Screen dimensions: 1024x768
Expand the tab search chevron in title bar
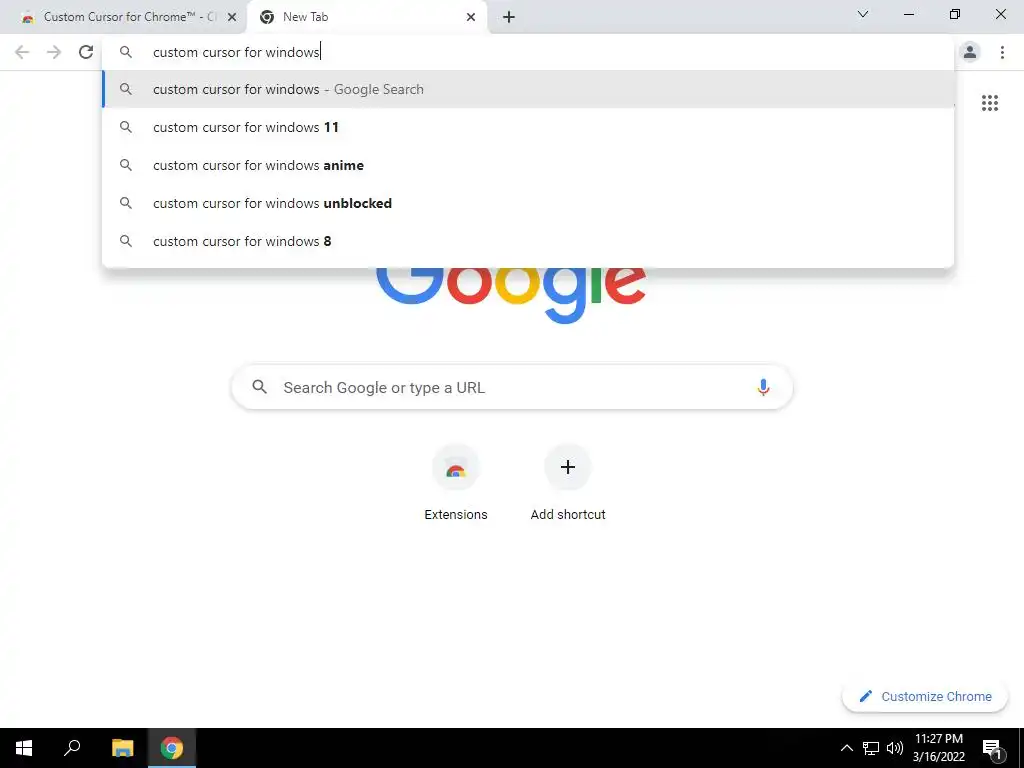click(x=863, y=14)
